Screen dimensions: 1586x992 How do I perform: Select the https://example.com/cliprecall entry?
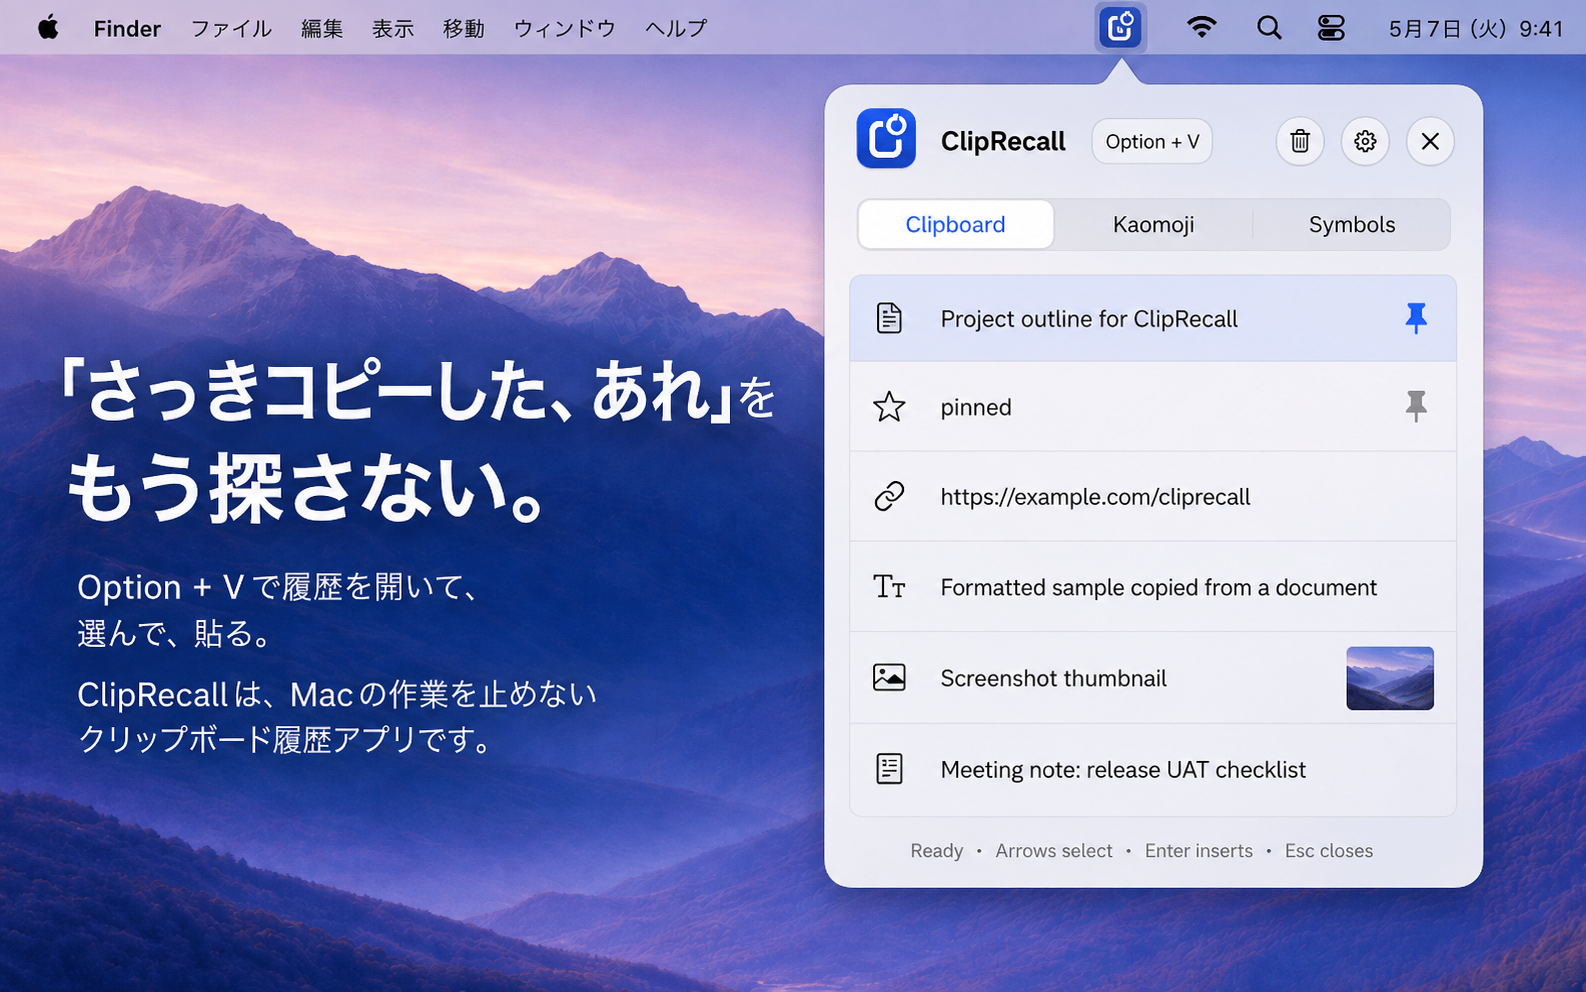[1153, 496]
